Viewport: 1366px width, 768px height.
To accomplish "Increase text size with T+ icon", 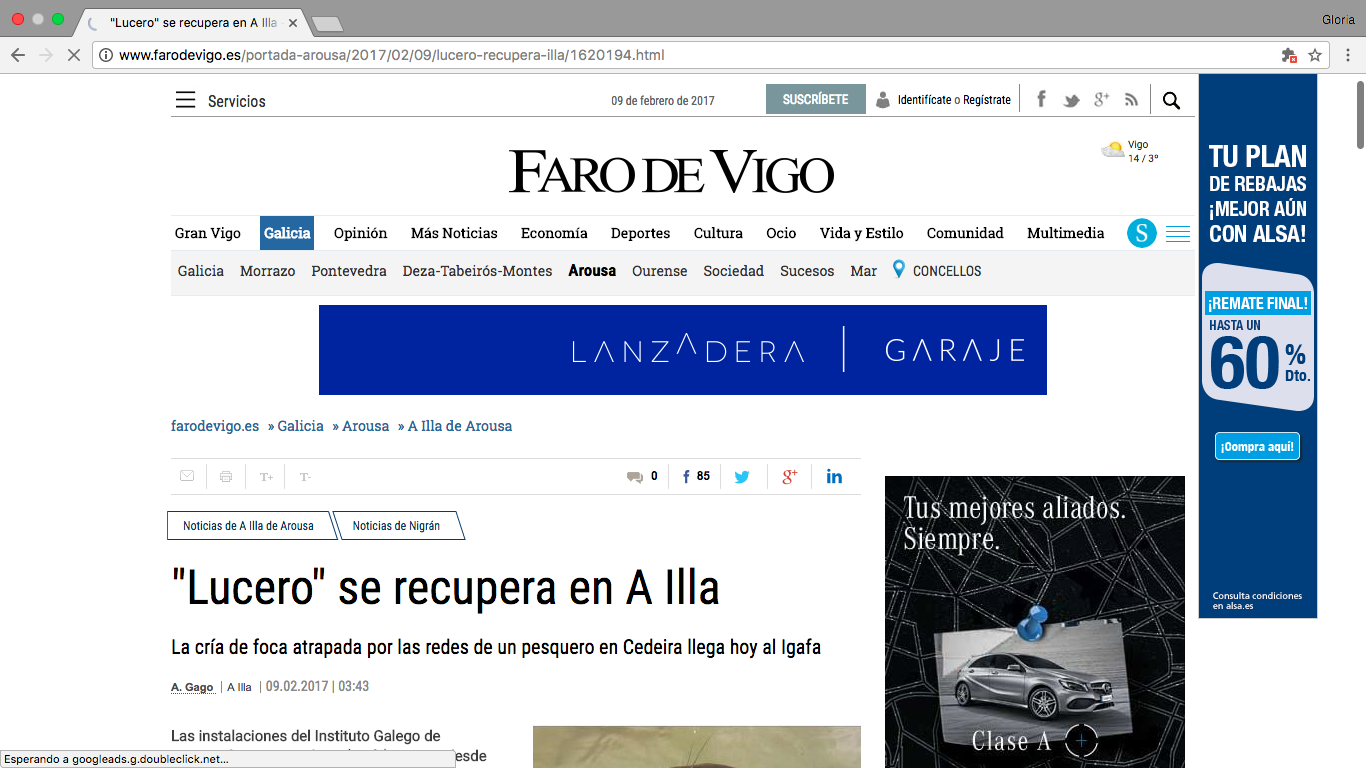I will pyautogui.click(x=266, y=477).
